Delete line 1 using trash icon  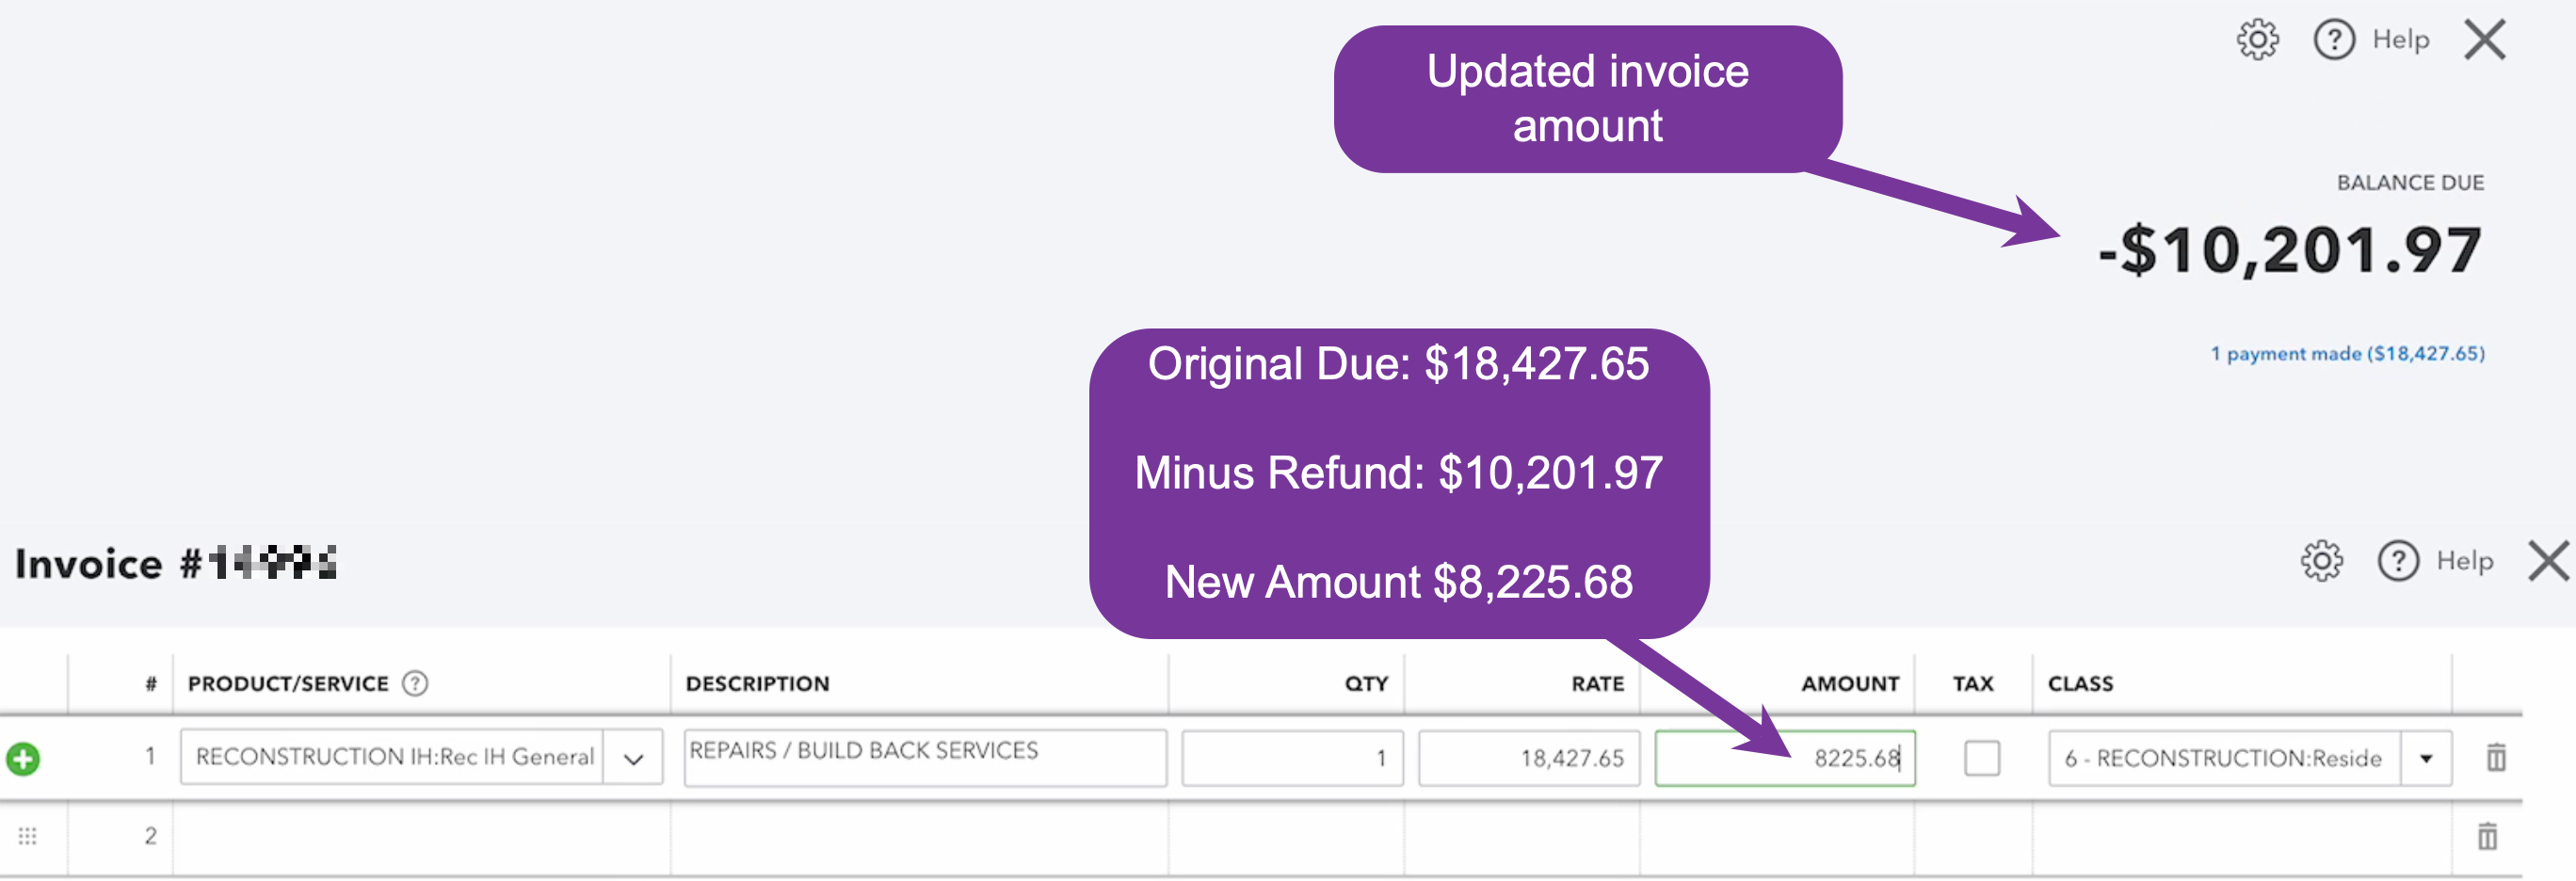2496,758
